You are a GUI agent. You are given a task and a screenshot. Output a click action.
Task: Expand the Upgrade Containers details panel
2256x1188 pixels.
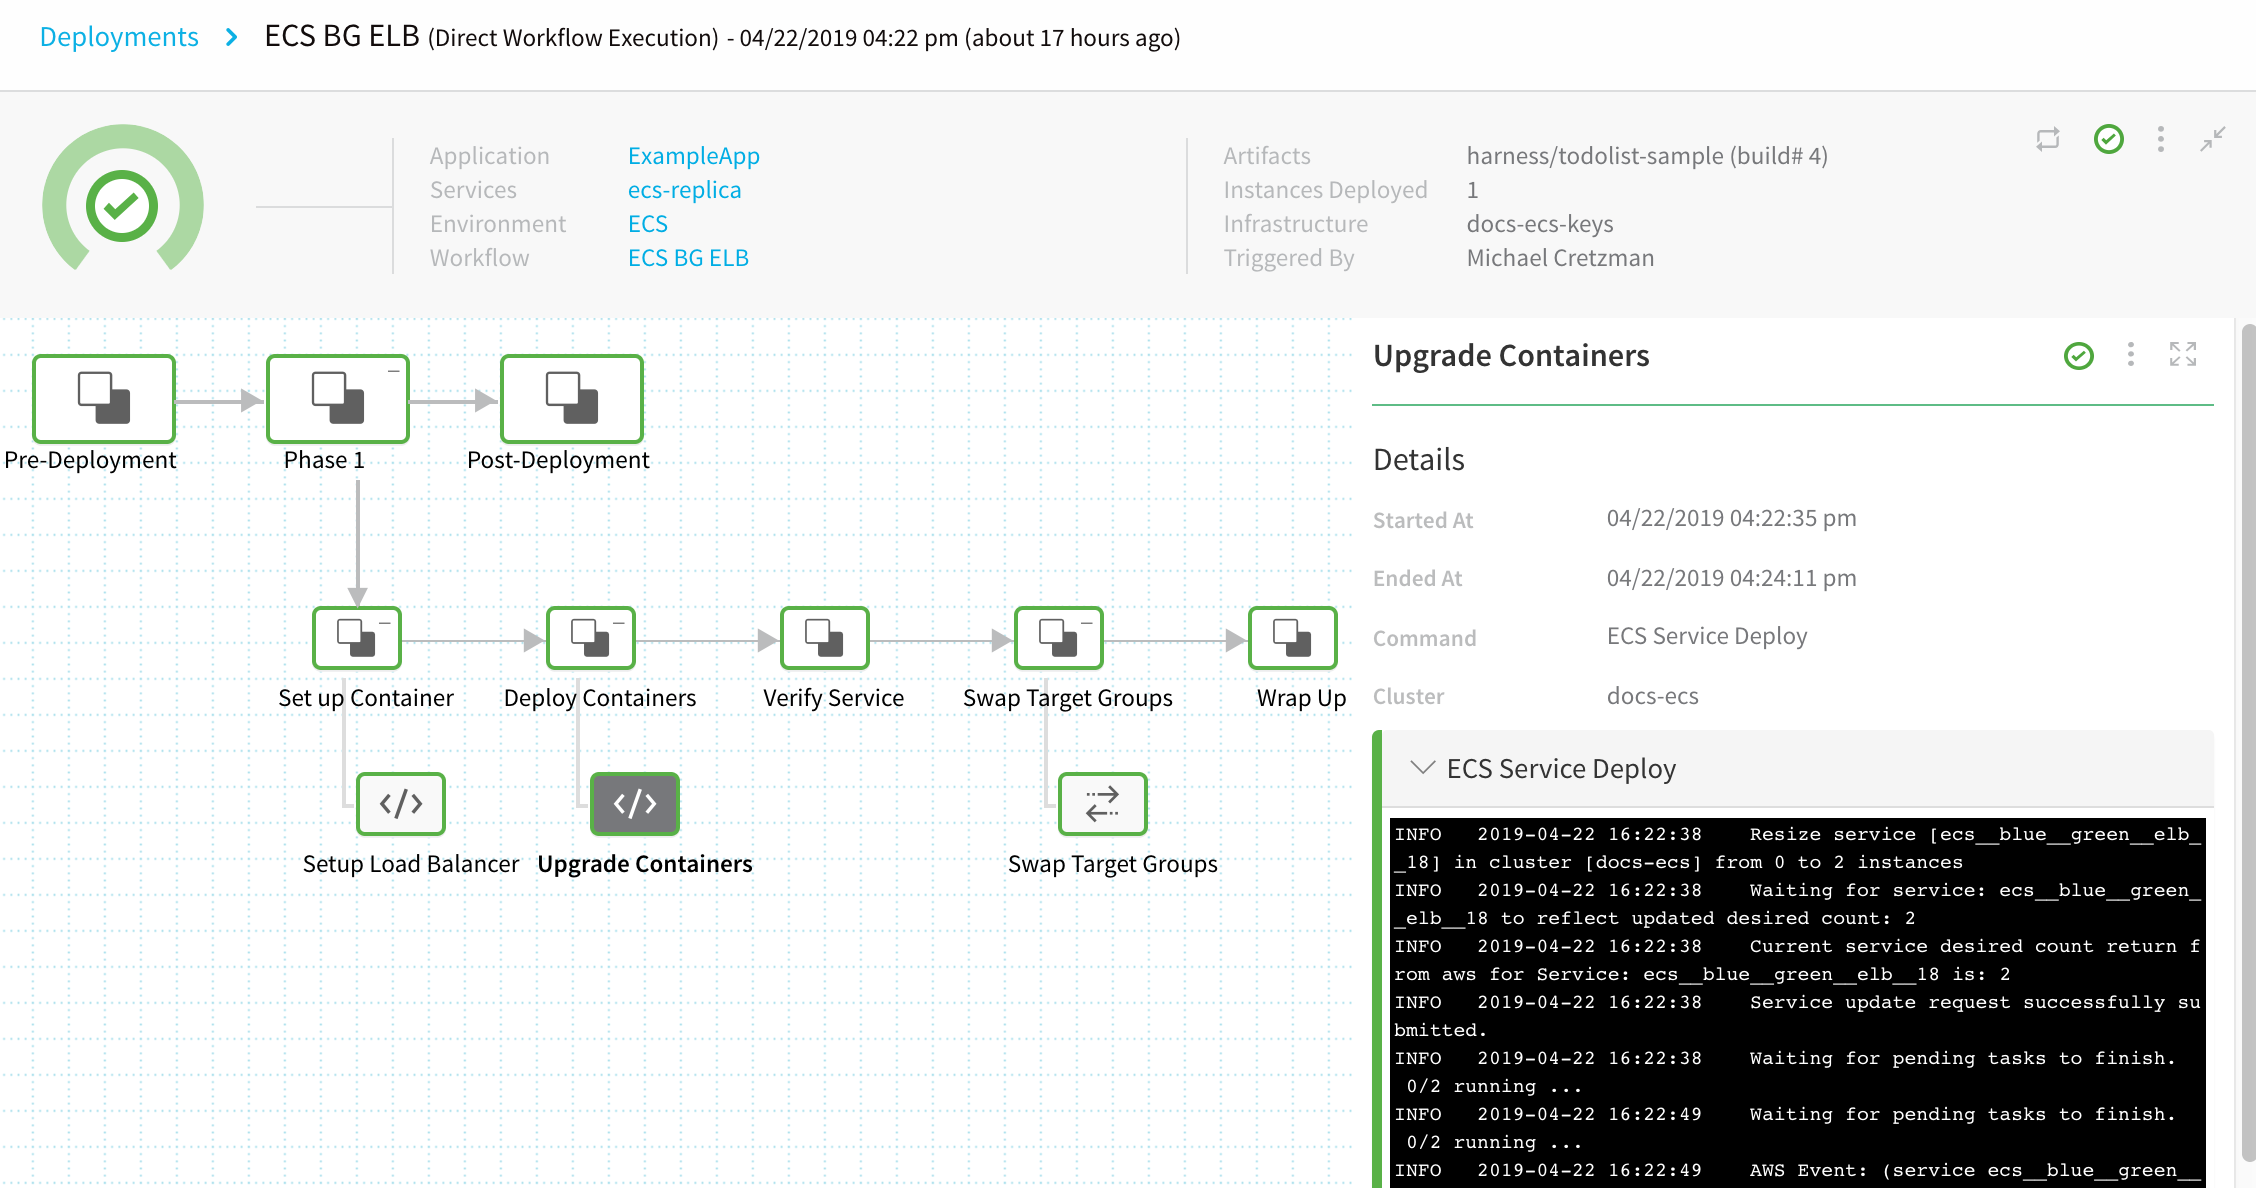click(2182, 354)
